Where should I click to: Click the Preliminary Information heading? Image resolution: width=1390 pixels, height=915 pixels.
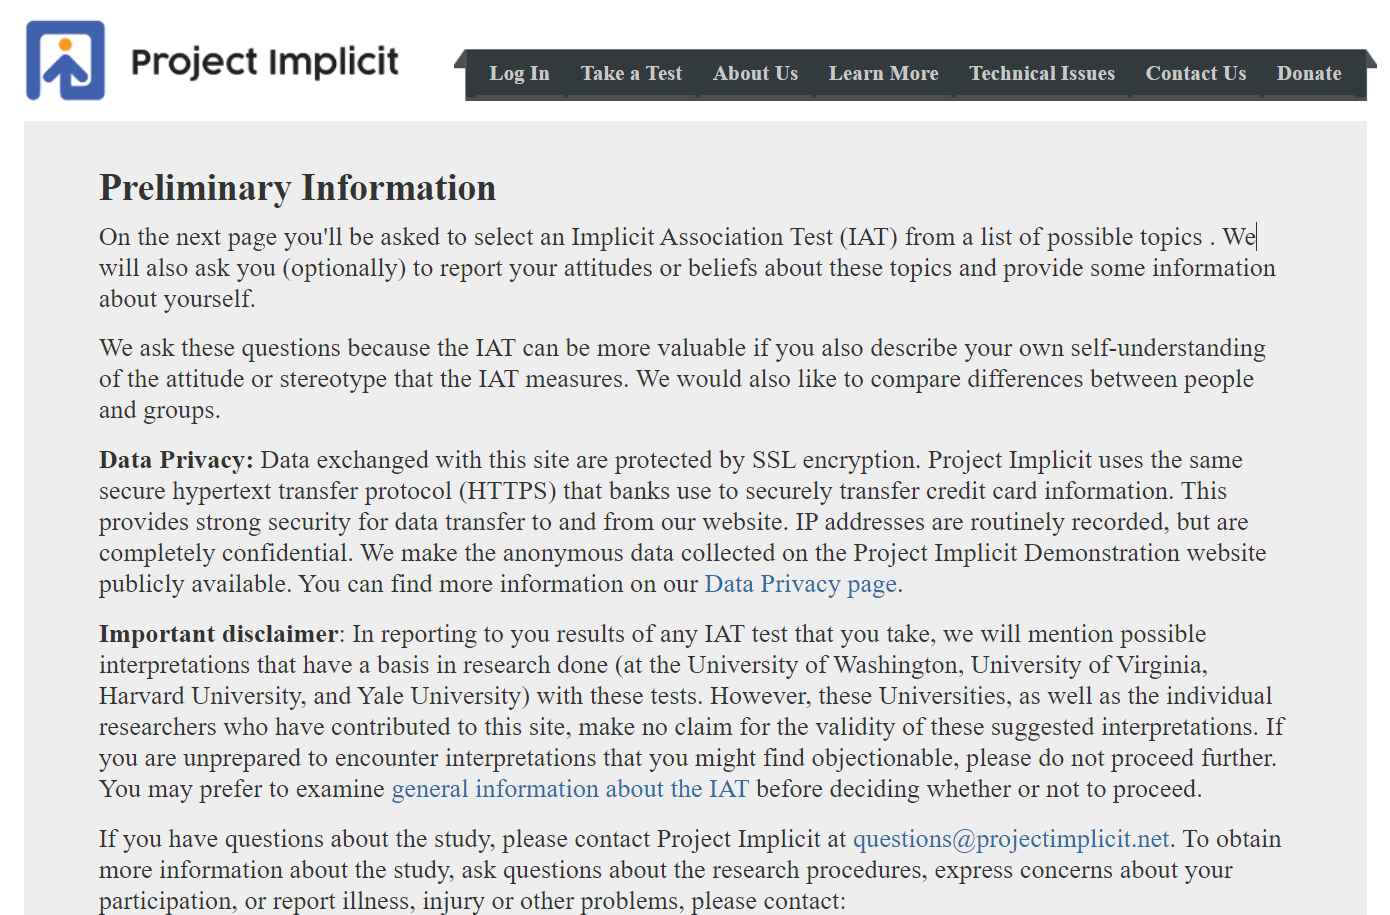[x=297, y=188]
